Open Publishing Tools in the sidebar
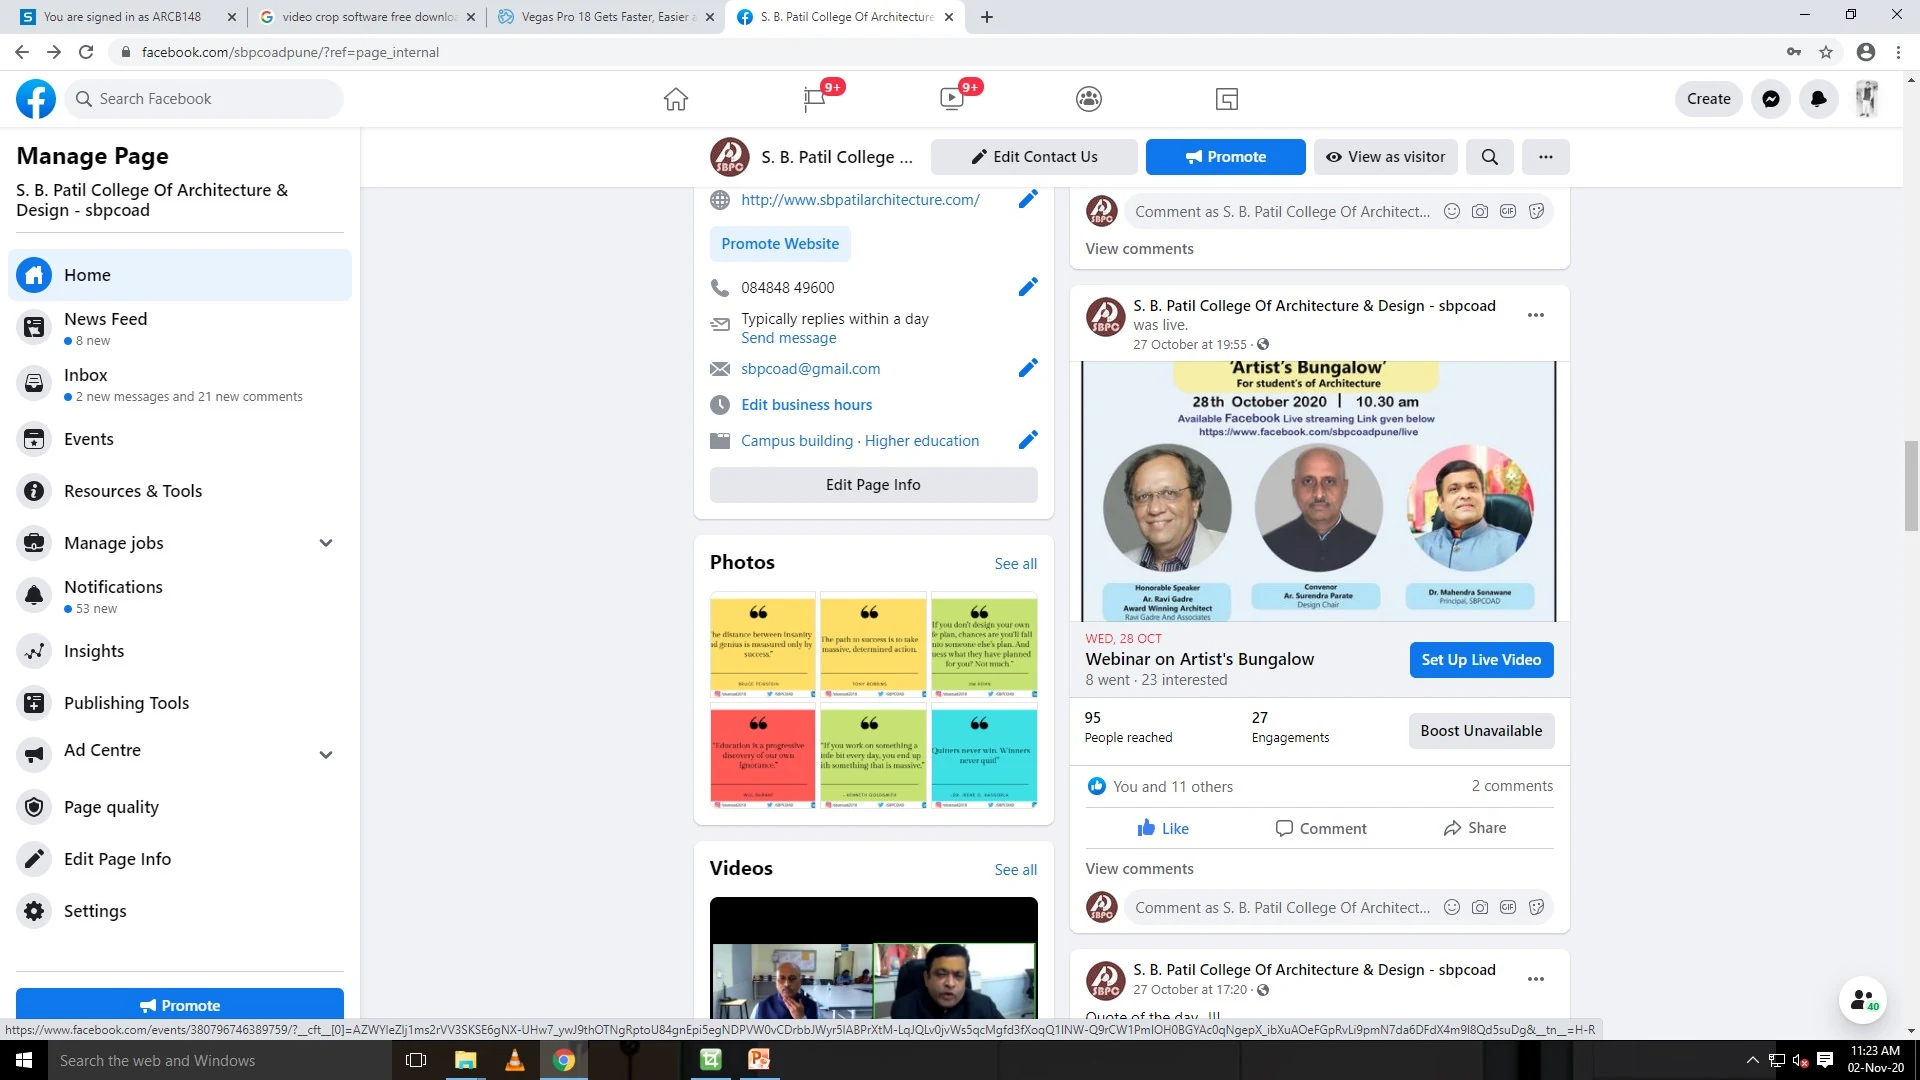This screenshot has height=1080, width=1920. pyautogui.click(x=180, y=703)
